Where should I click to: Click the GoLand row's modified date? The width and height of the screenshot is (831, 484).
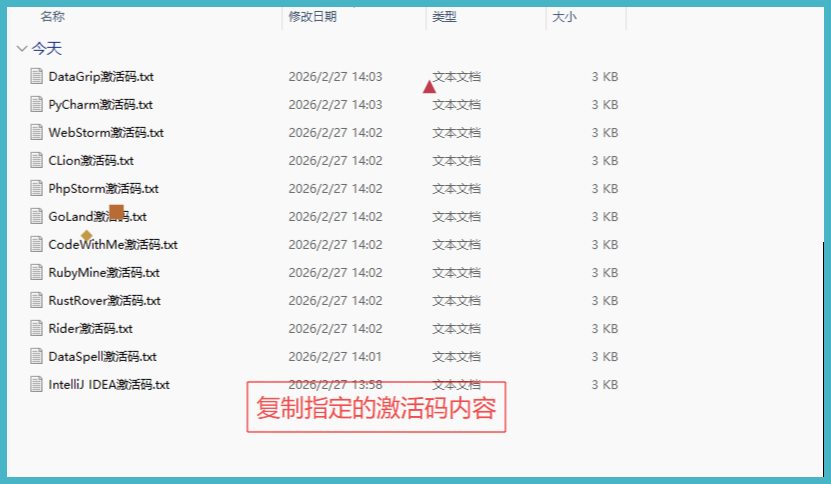(335, 217)
